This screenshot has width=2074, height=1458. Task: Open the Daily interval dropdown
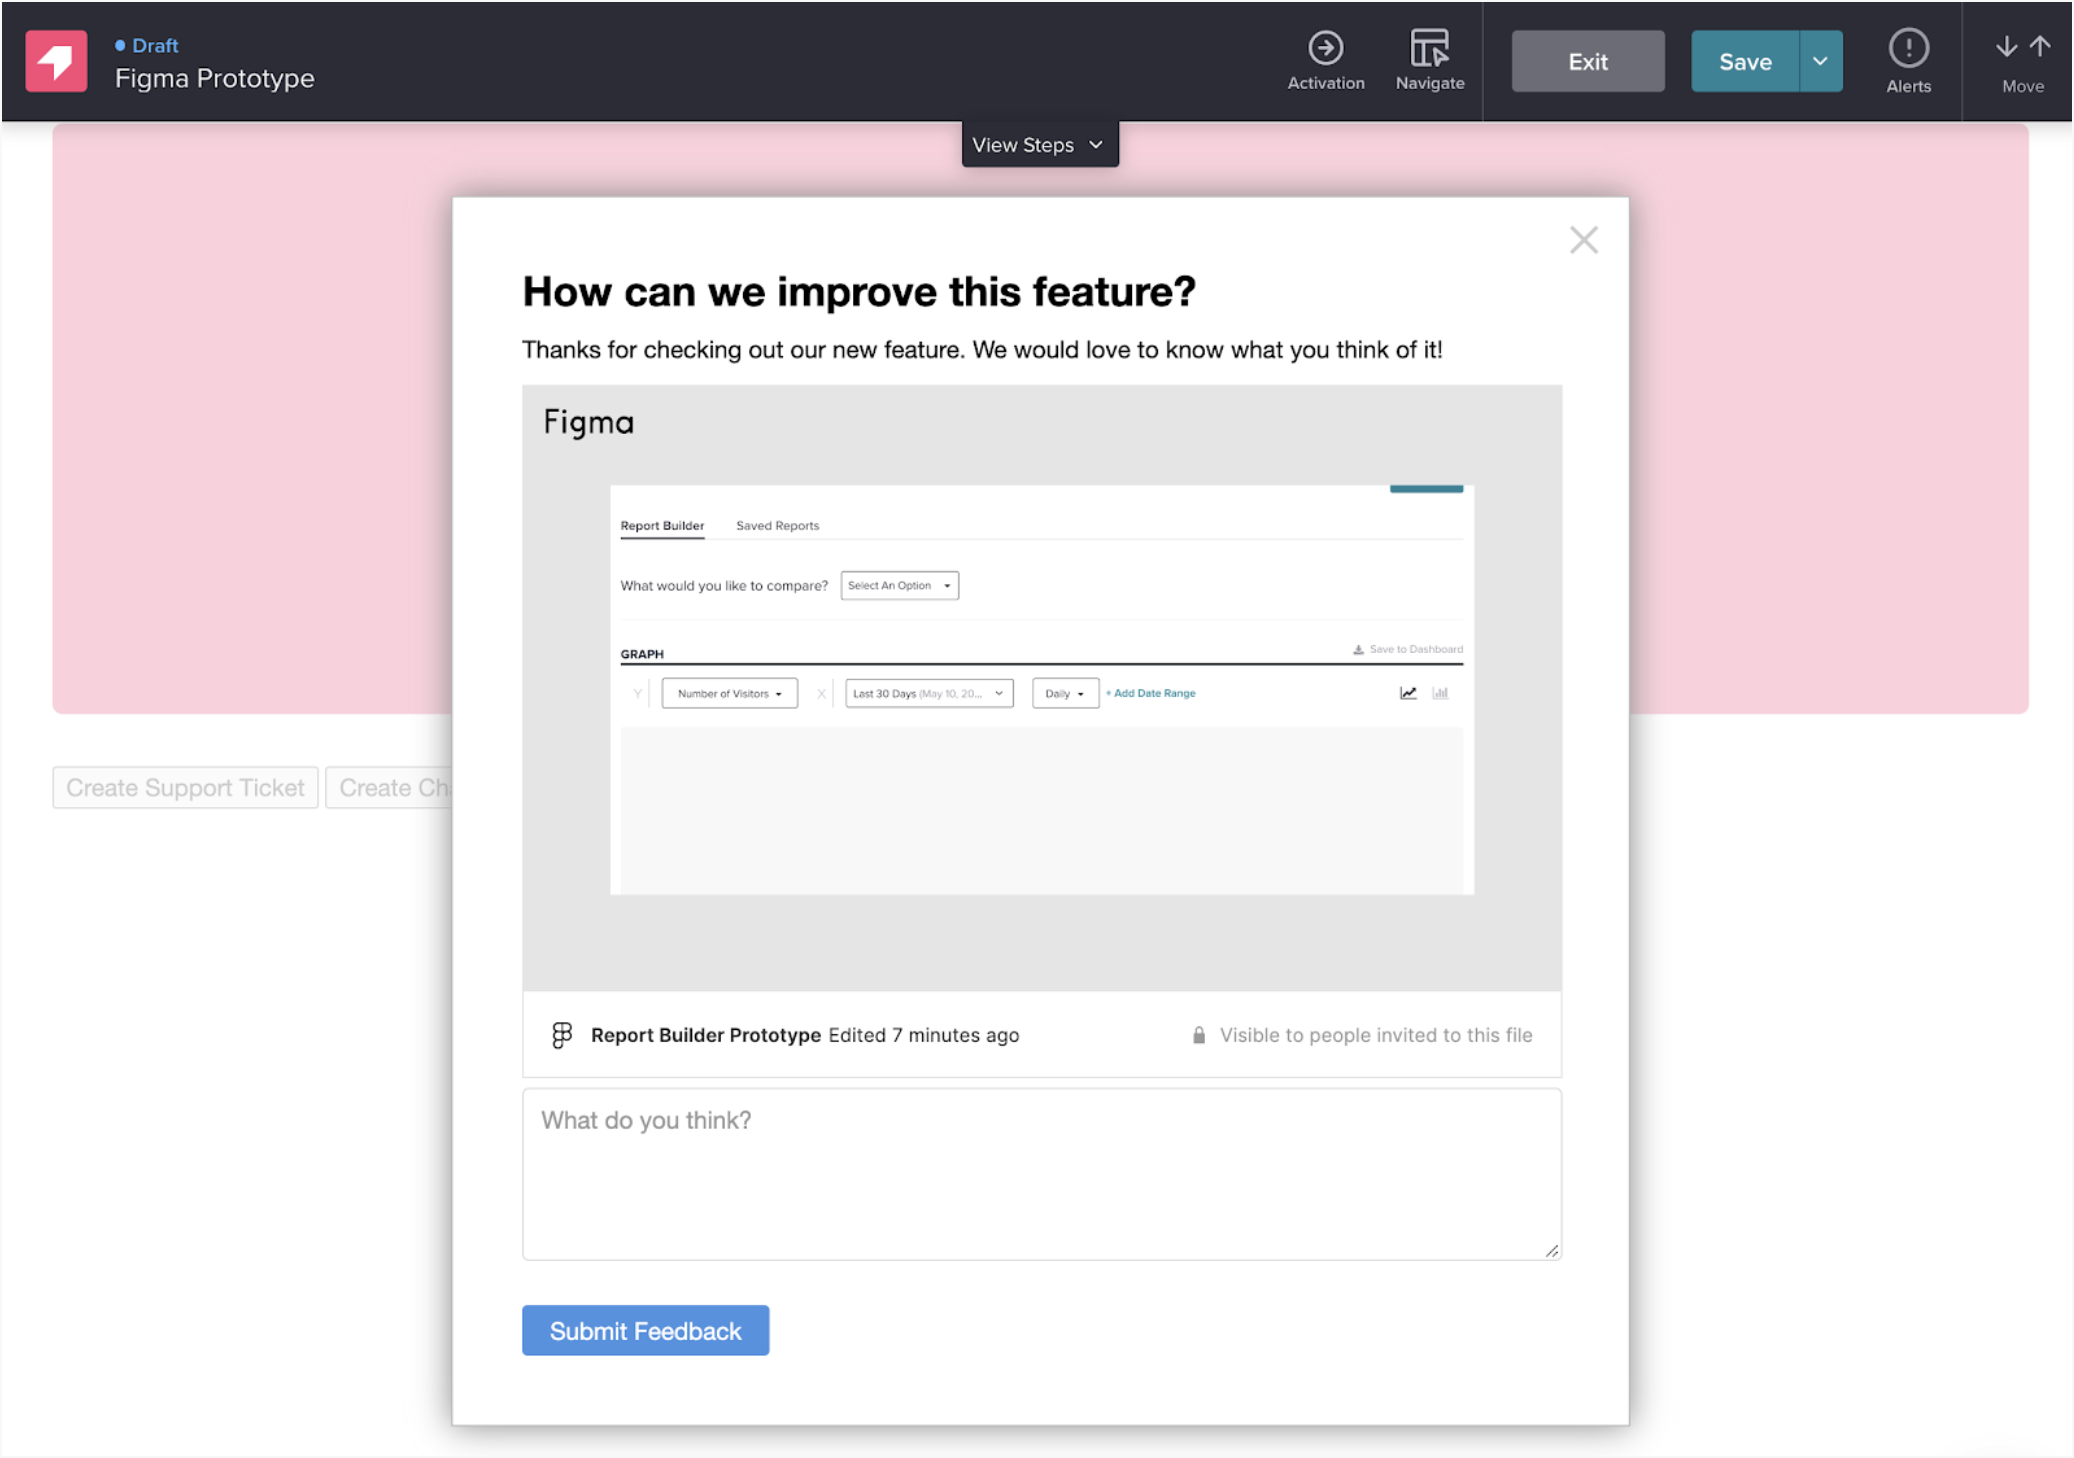tap(1065, 694)
